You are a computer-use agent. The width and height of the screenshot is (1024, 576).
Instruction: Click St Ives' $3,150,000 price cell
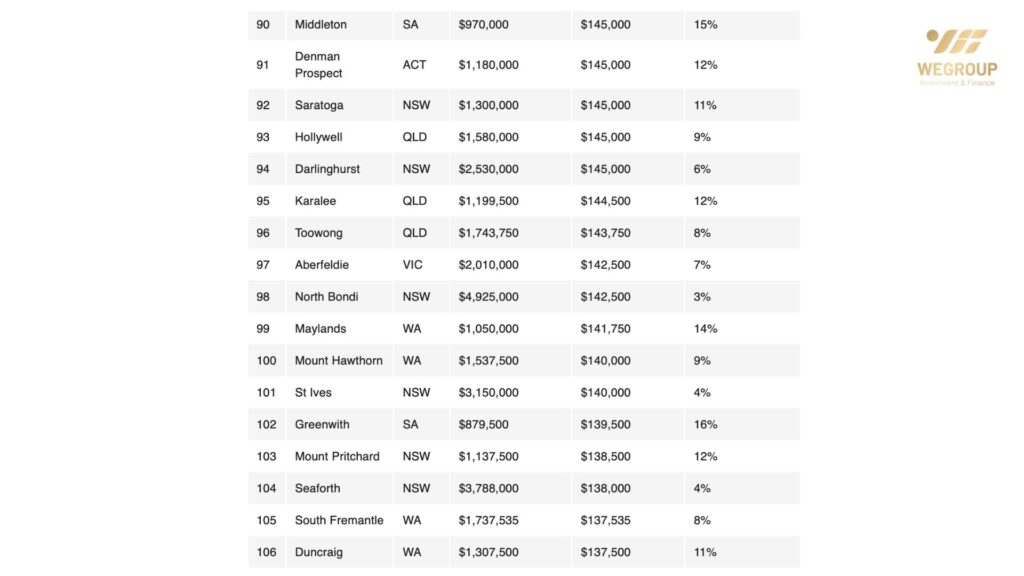pyautogui.click(x=488, y=393)
